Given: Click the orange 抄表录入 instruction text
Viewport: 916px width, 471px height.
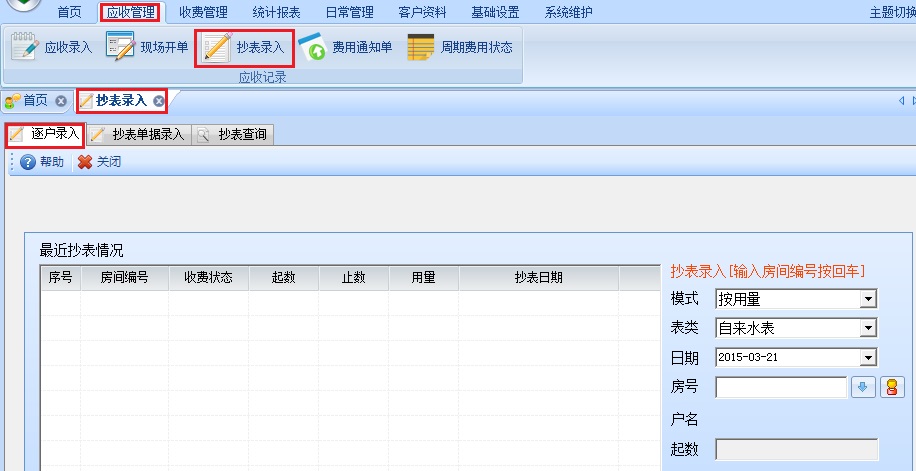Looking at the screenshot, I should pos(768,271).
